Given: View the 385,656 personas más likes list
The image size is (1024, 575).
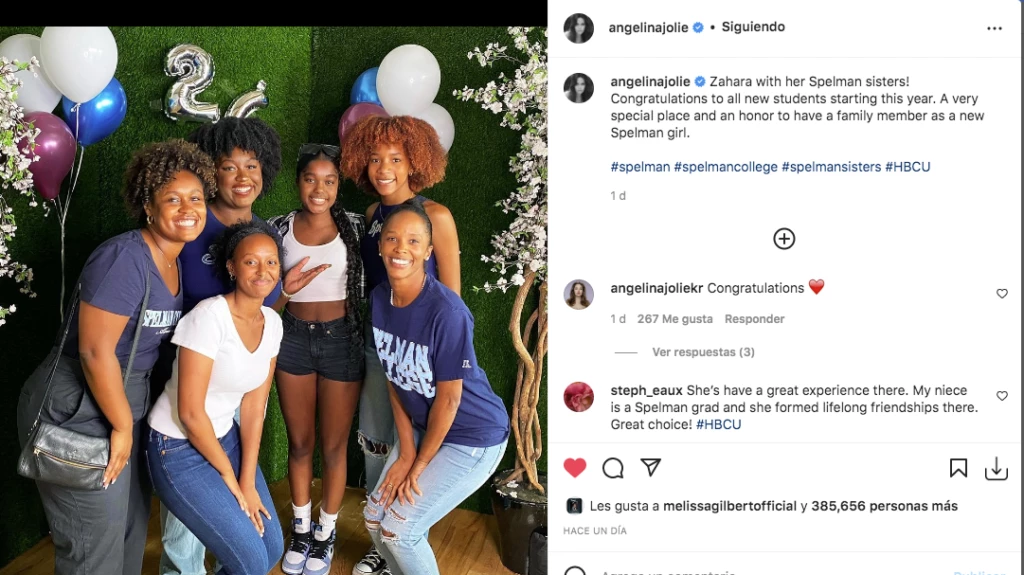Looking at the screenshot, I should click(883, 506).
